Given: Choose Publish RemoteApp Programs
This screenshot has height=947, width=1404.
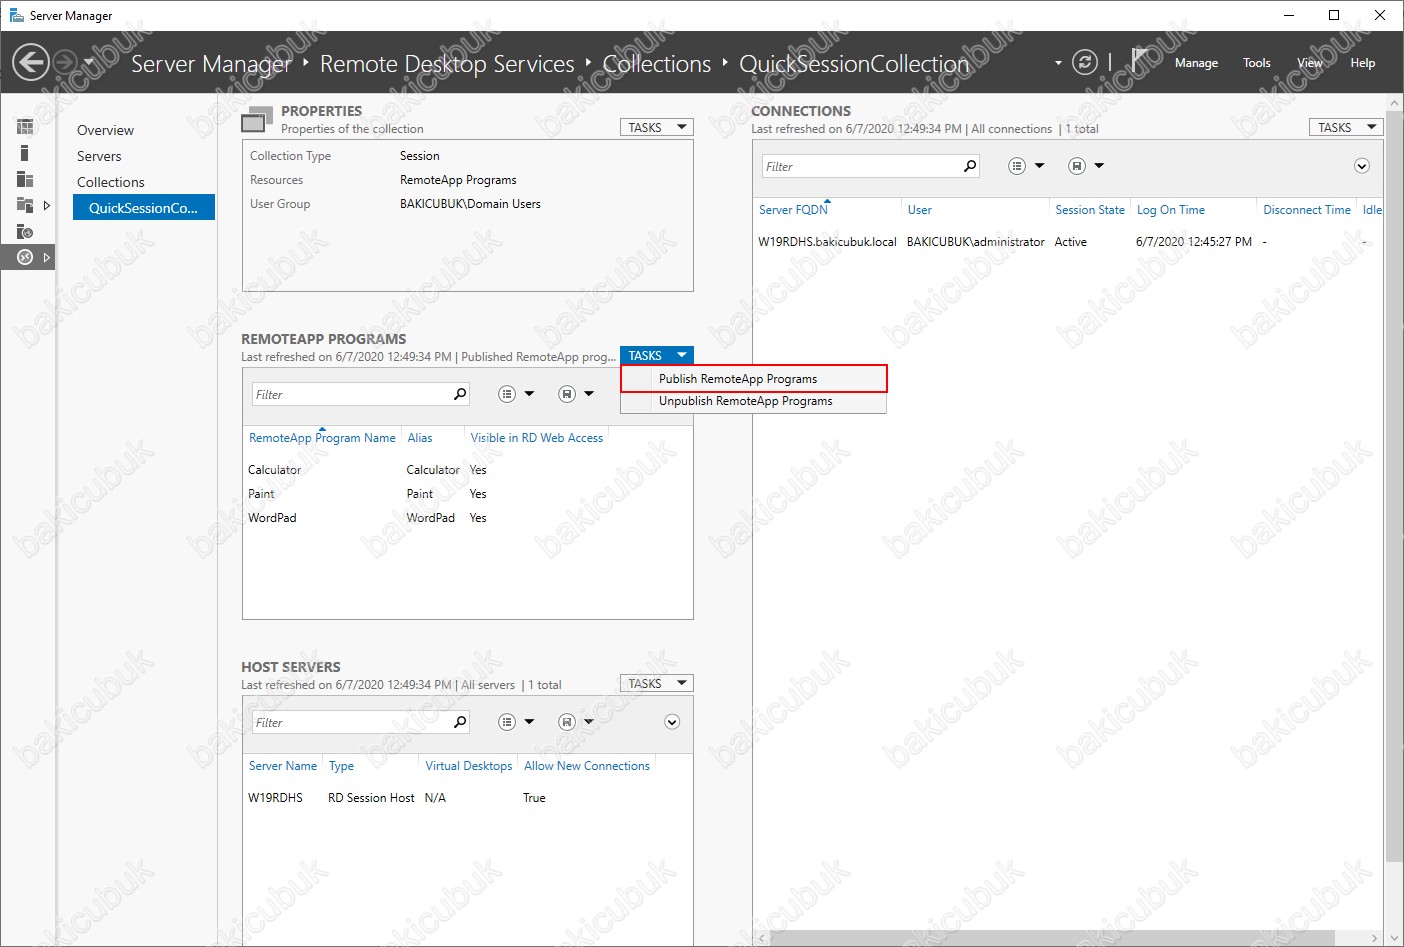Looking at the screenshot, I should point(754,379).
